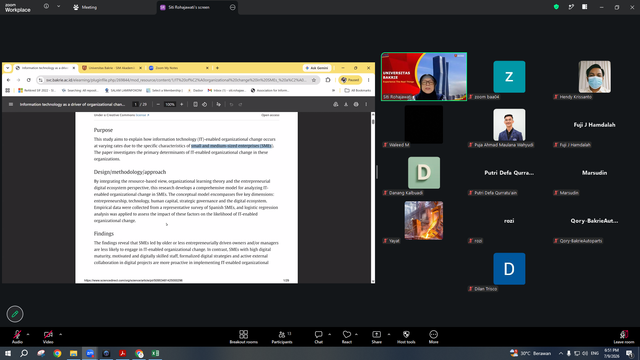Zoom out the PDF with minus button
This screenshot has width=640, height=360.
coord(158,104)
